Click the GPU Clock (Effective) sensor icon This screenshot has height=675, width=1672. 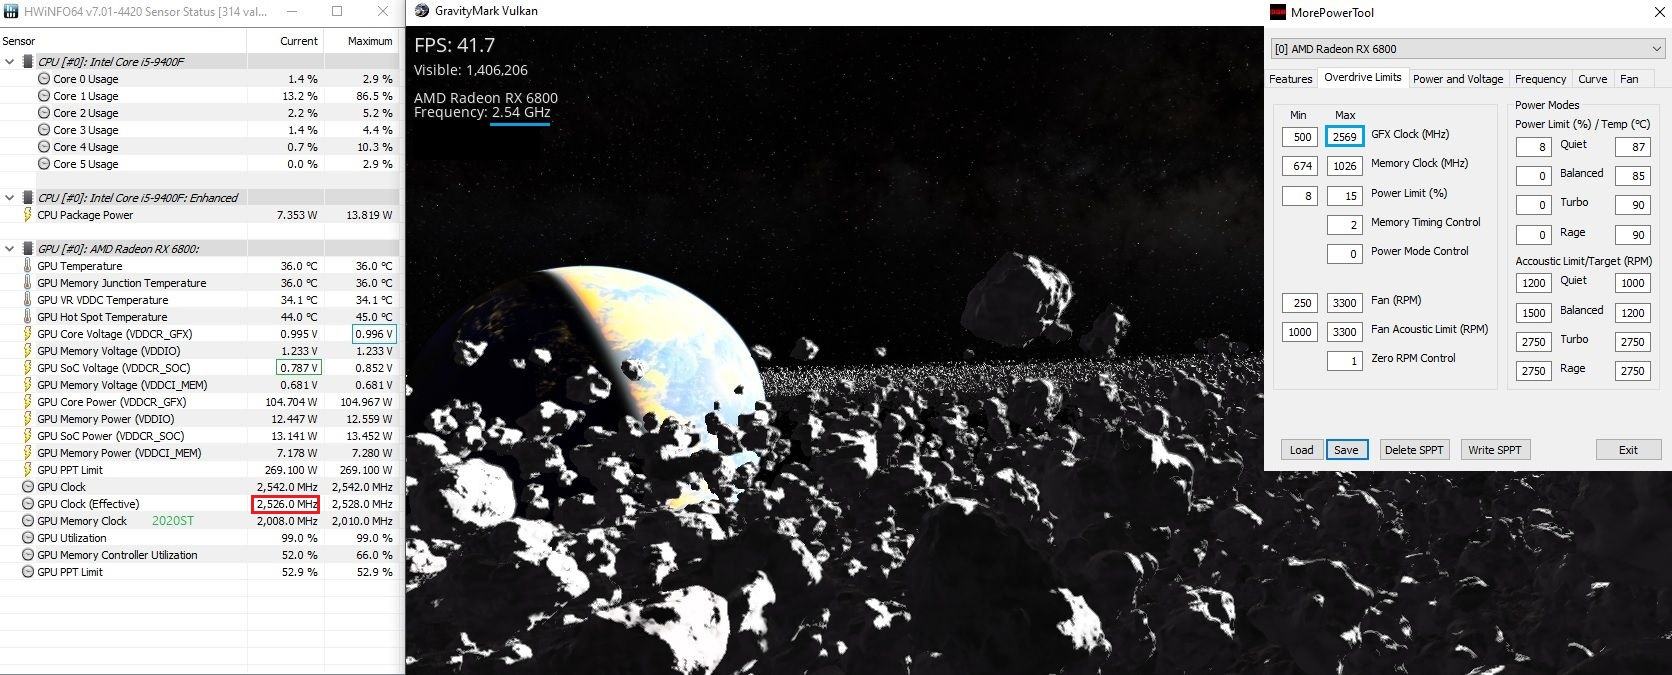(x=27, y=504)
